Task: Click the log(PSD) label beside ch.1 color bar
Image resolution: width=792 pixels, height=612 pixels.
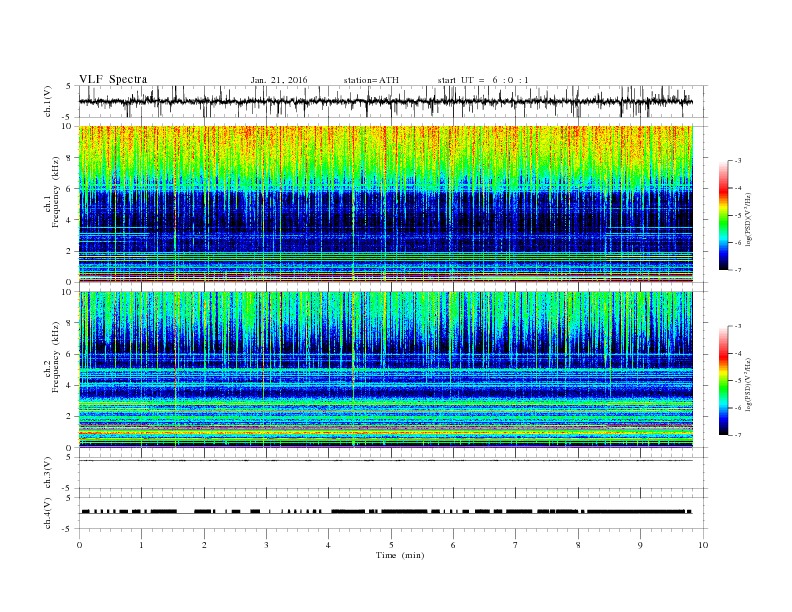Action: tap(749, 219)
